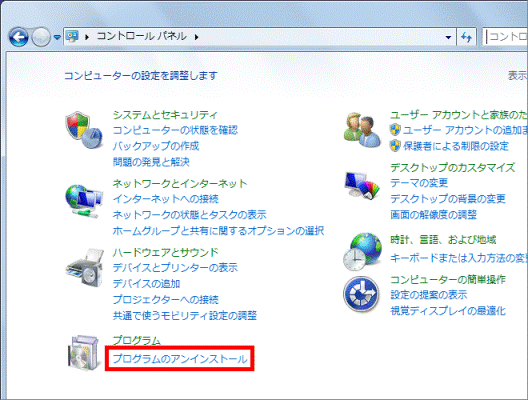
Task: Open 保護者による制限の設定 link
Action: click(456, 146)
